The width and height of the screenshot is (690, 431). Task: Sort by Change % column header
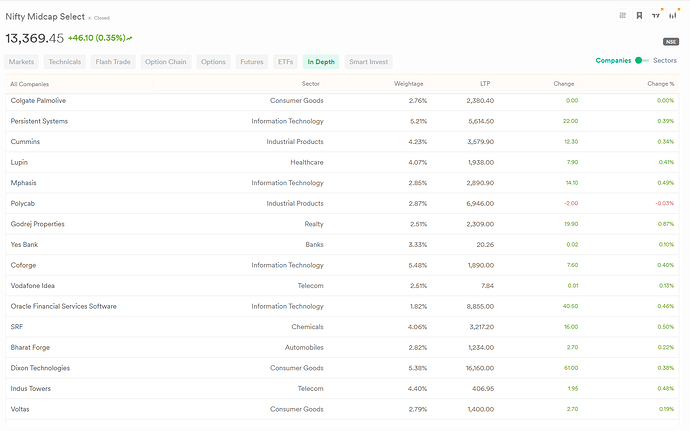click(661, 84)
